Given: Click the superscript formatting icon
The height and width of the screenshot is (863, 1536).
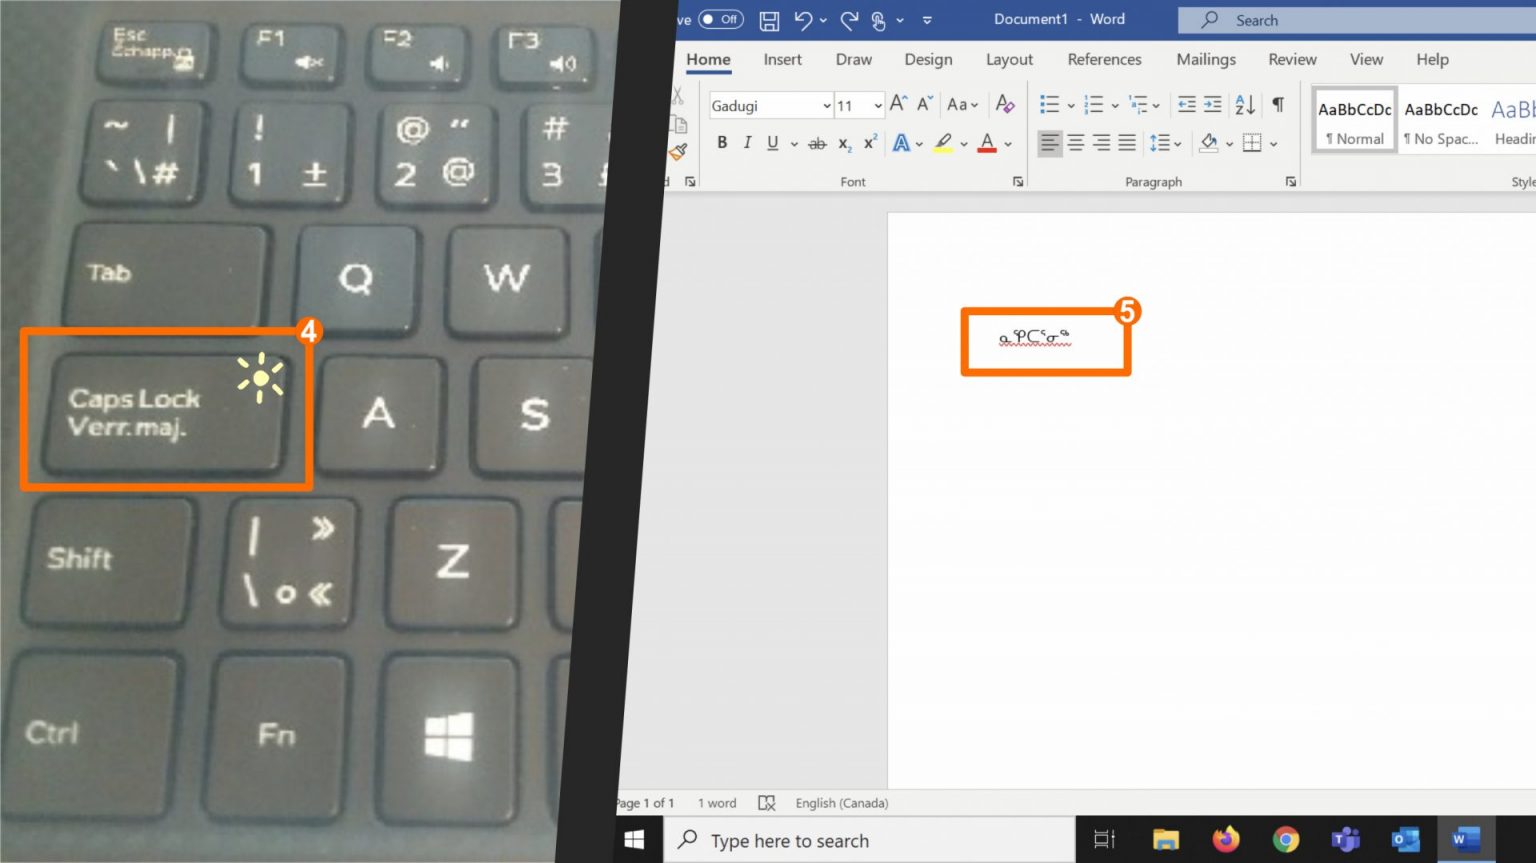Looking at the screenshot, I should tap(868, 143).
